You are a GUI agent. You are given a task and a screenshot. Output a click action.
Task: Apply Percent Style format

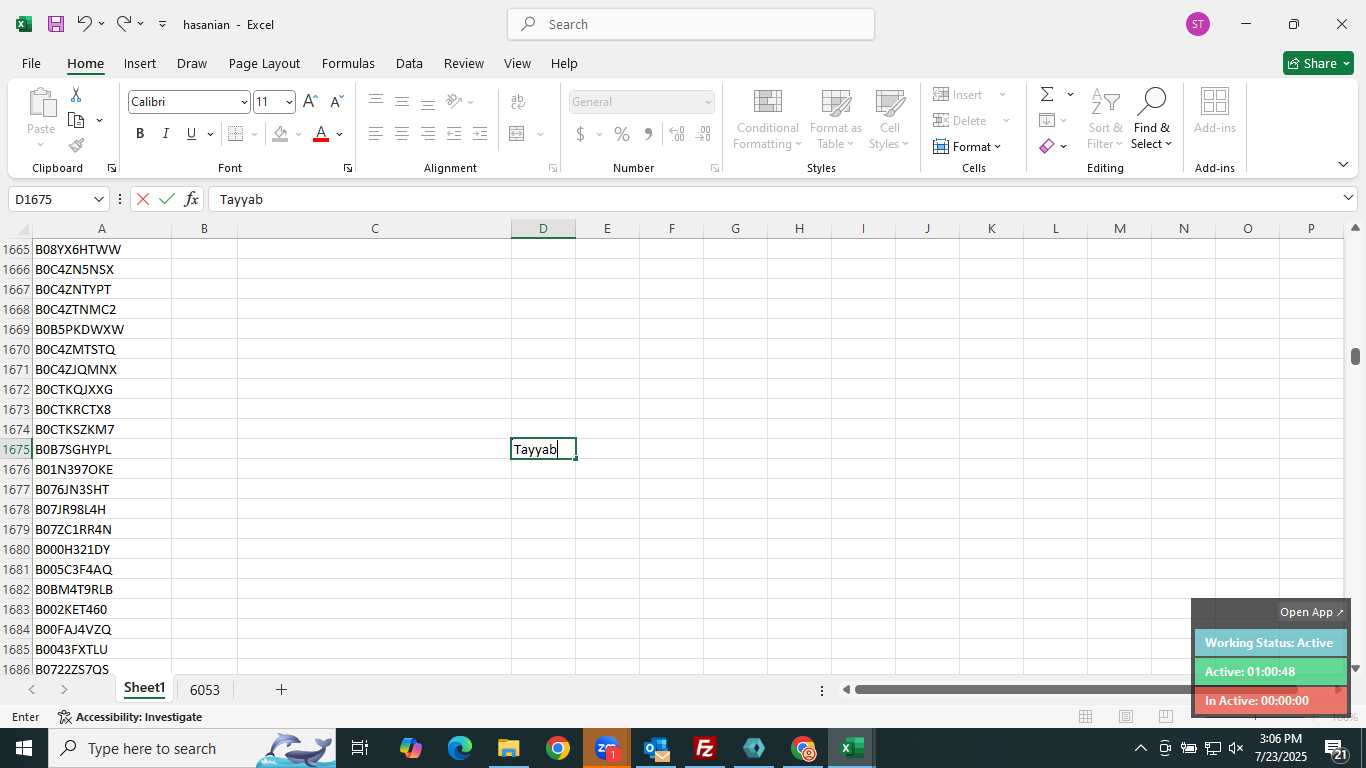(x=622, y=134)
